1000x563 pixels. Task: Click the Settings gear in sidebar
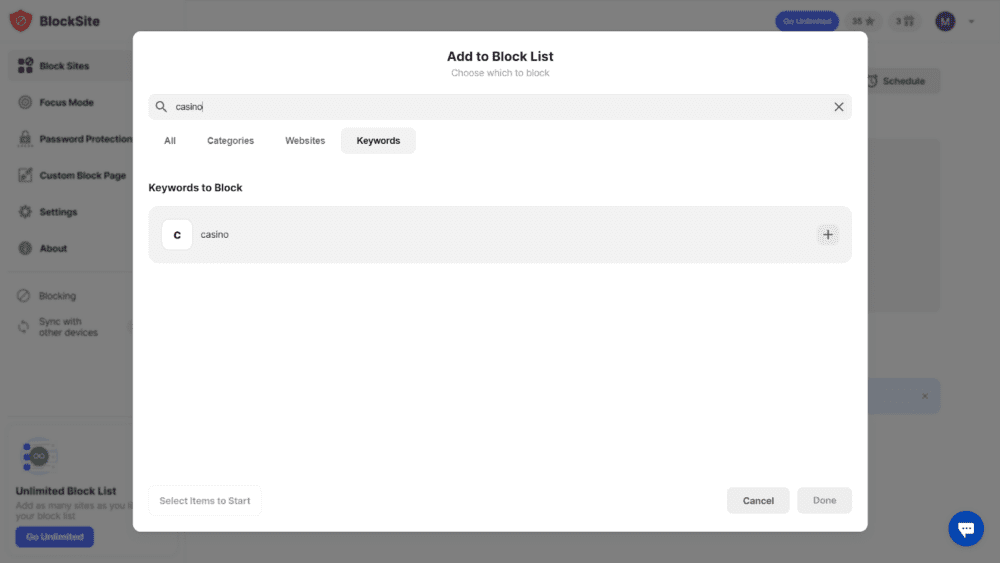[26, 212]
